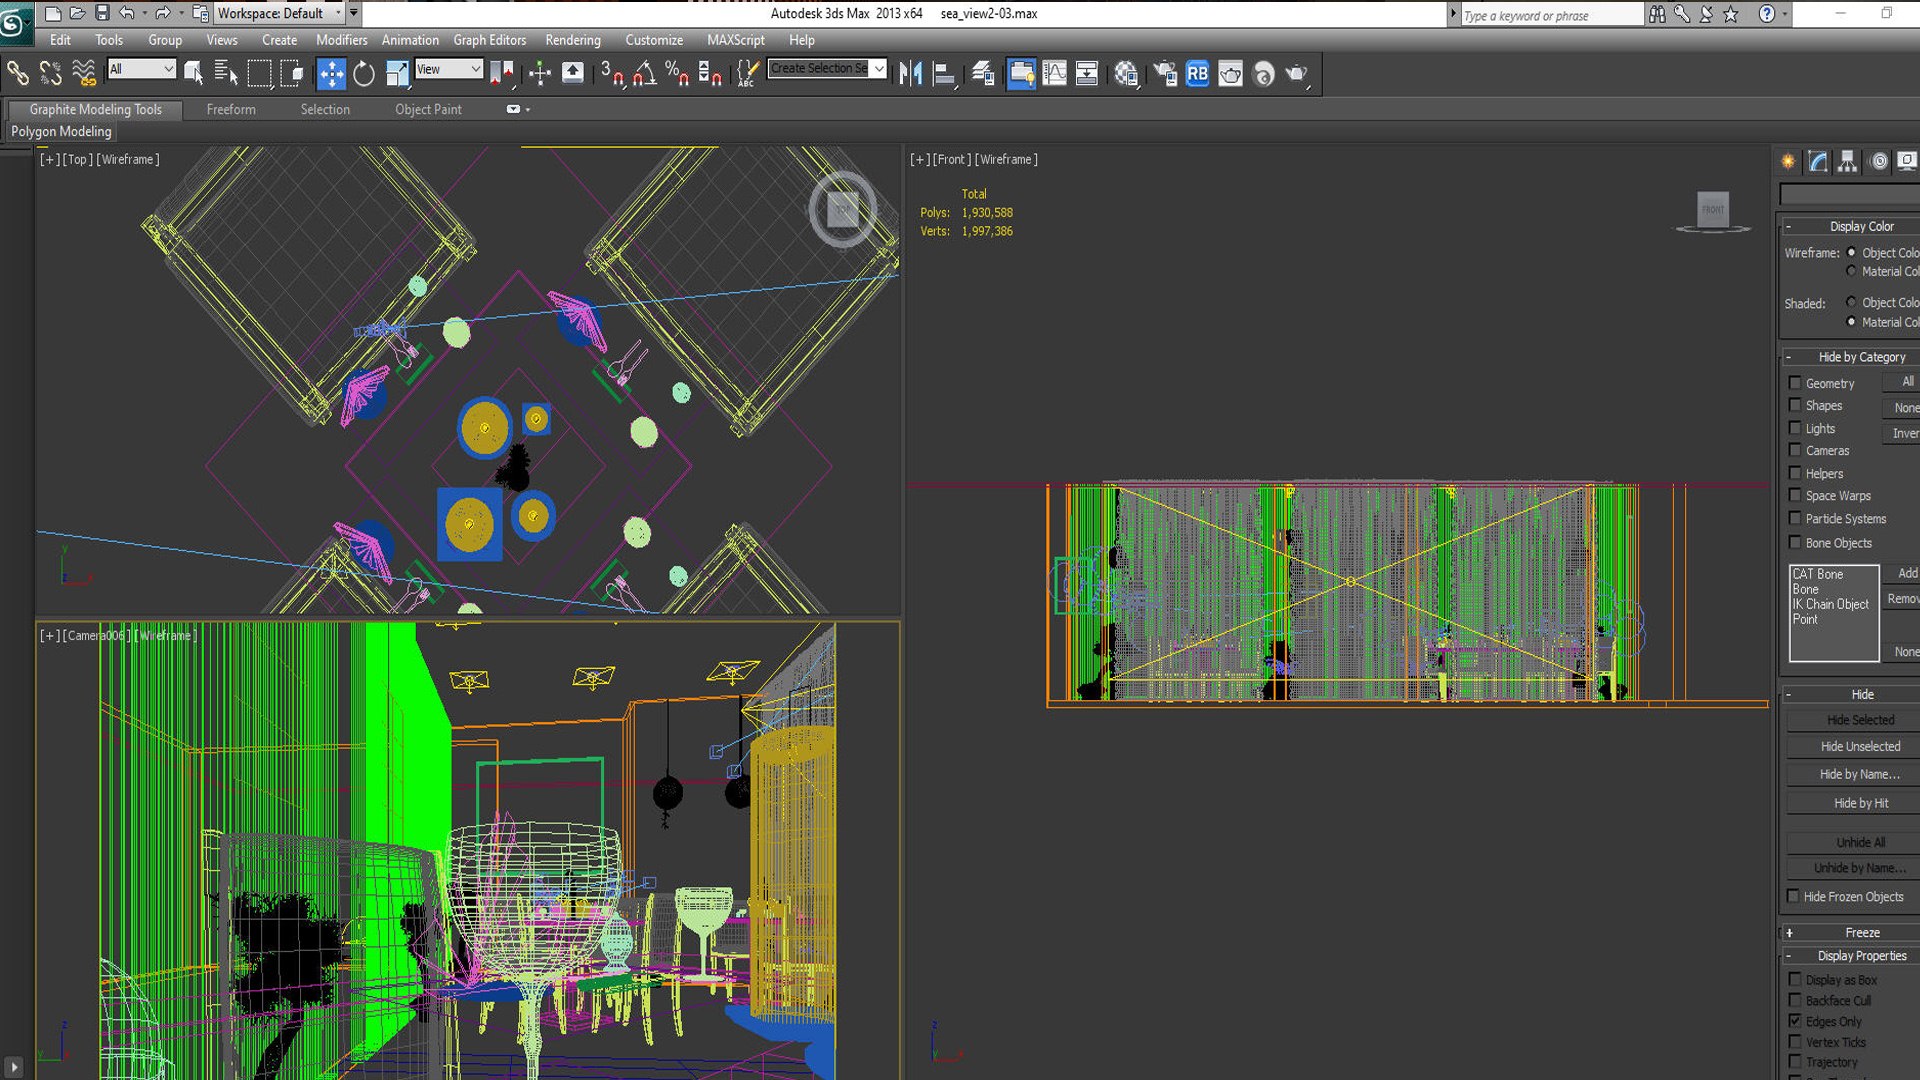Click the Align tool icon

click(x=943, y=73)
